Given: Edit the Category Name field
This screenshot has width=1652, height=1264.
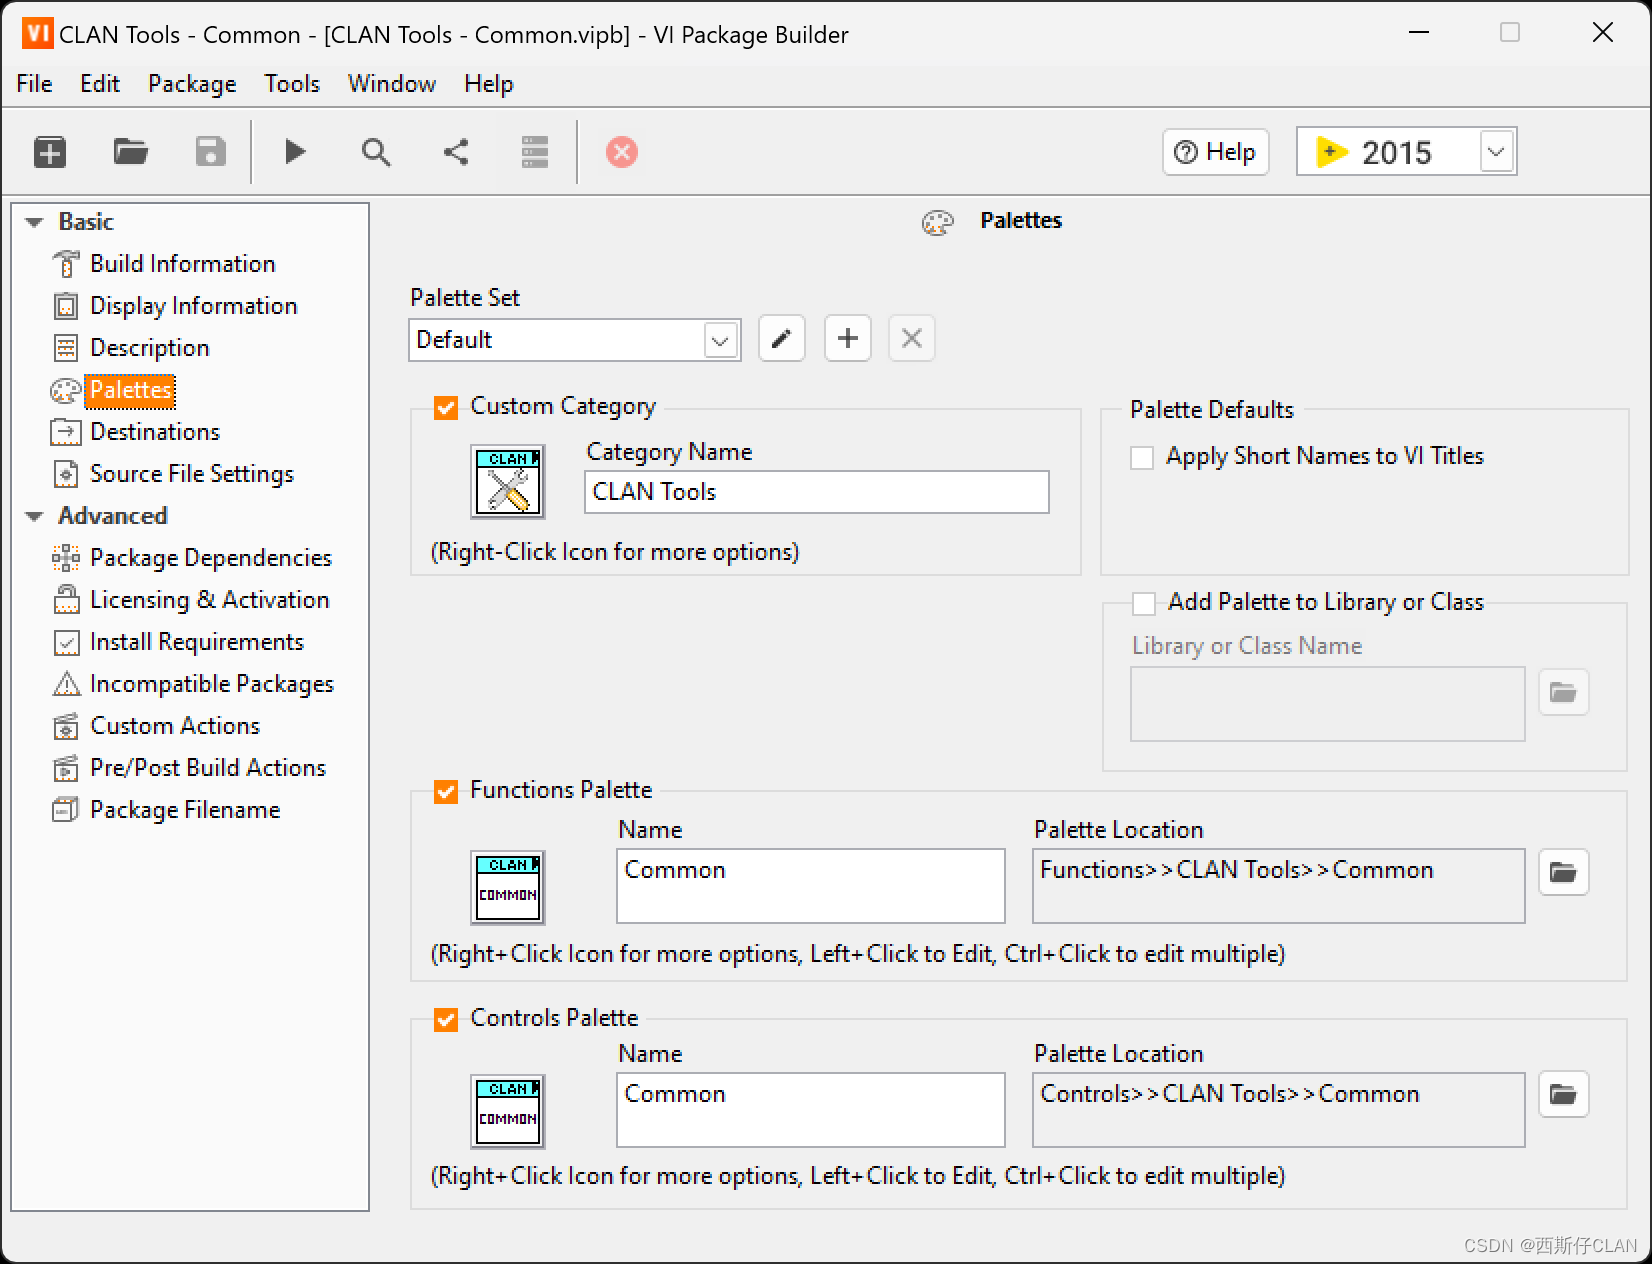Looking at the screenshot, I should coord(815,492).
